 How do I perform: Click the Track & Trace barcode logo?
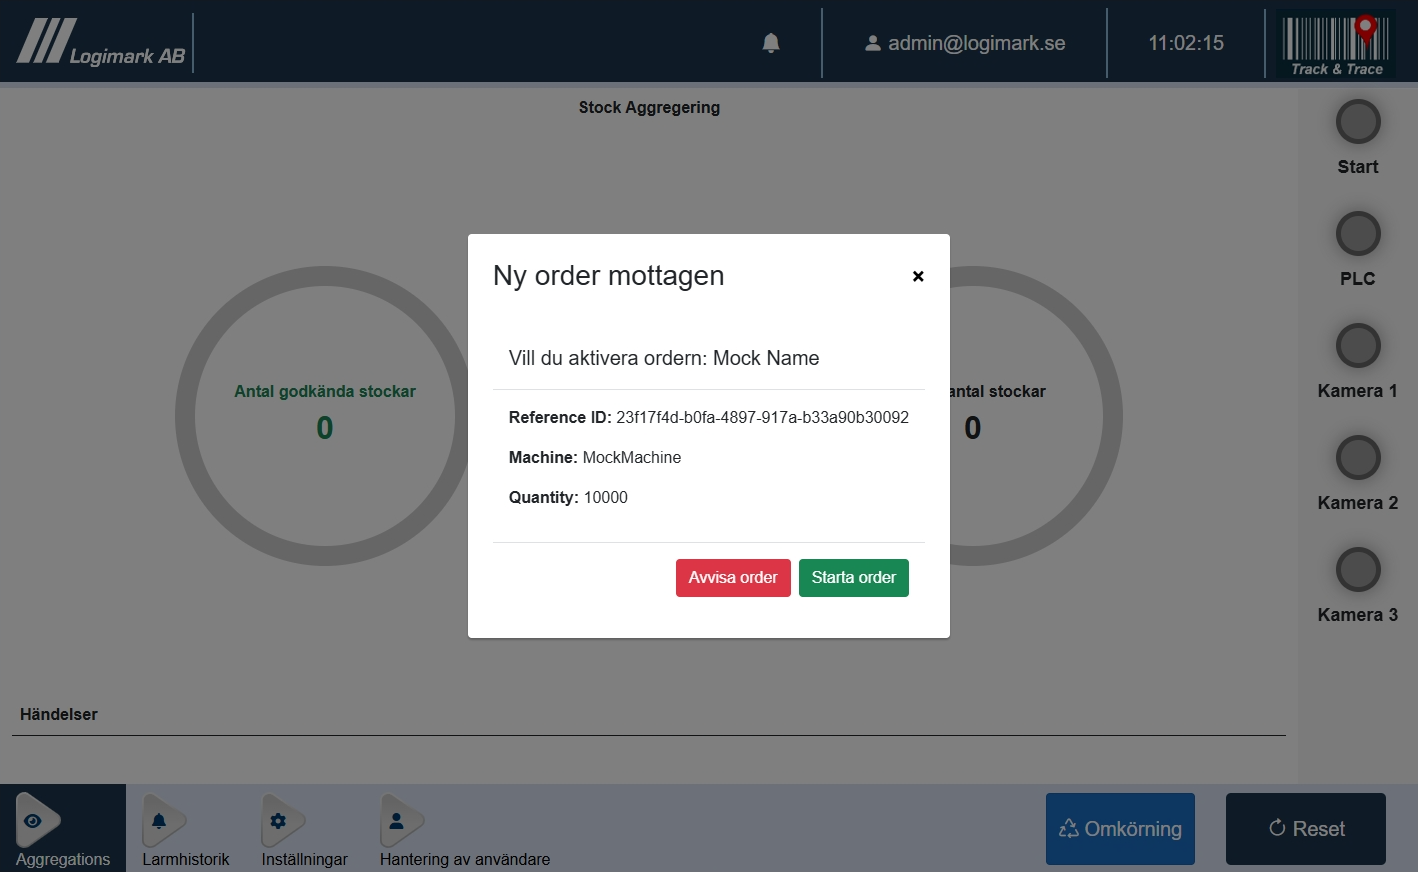point(1336,44)
